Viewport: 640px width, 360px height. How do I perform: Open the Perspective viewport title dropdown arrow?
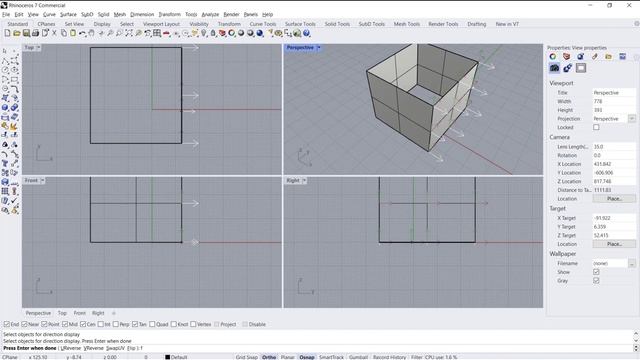tap(319, 47)
